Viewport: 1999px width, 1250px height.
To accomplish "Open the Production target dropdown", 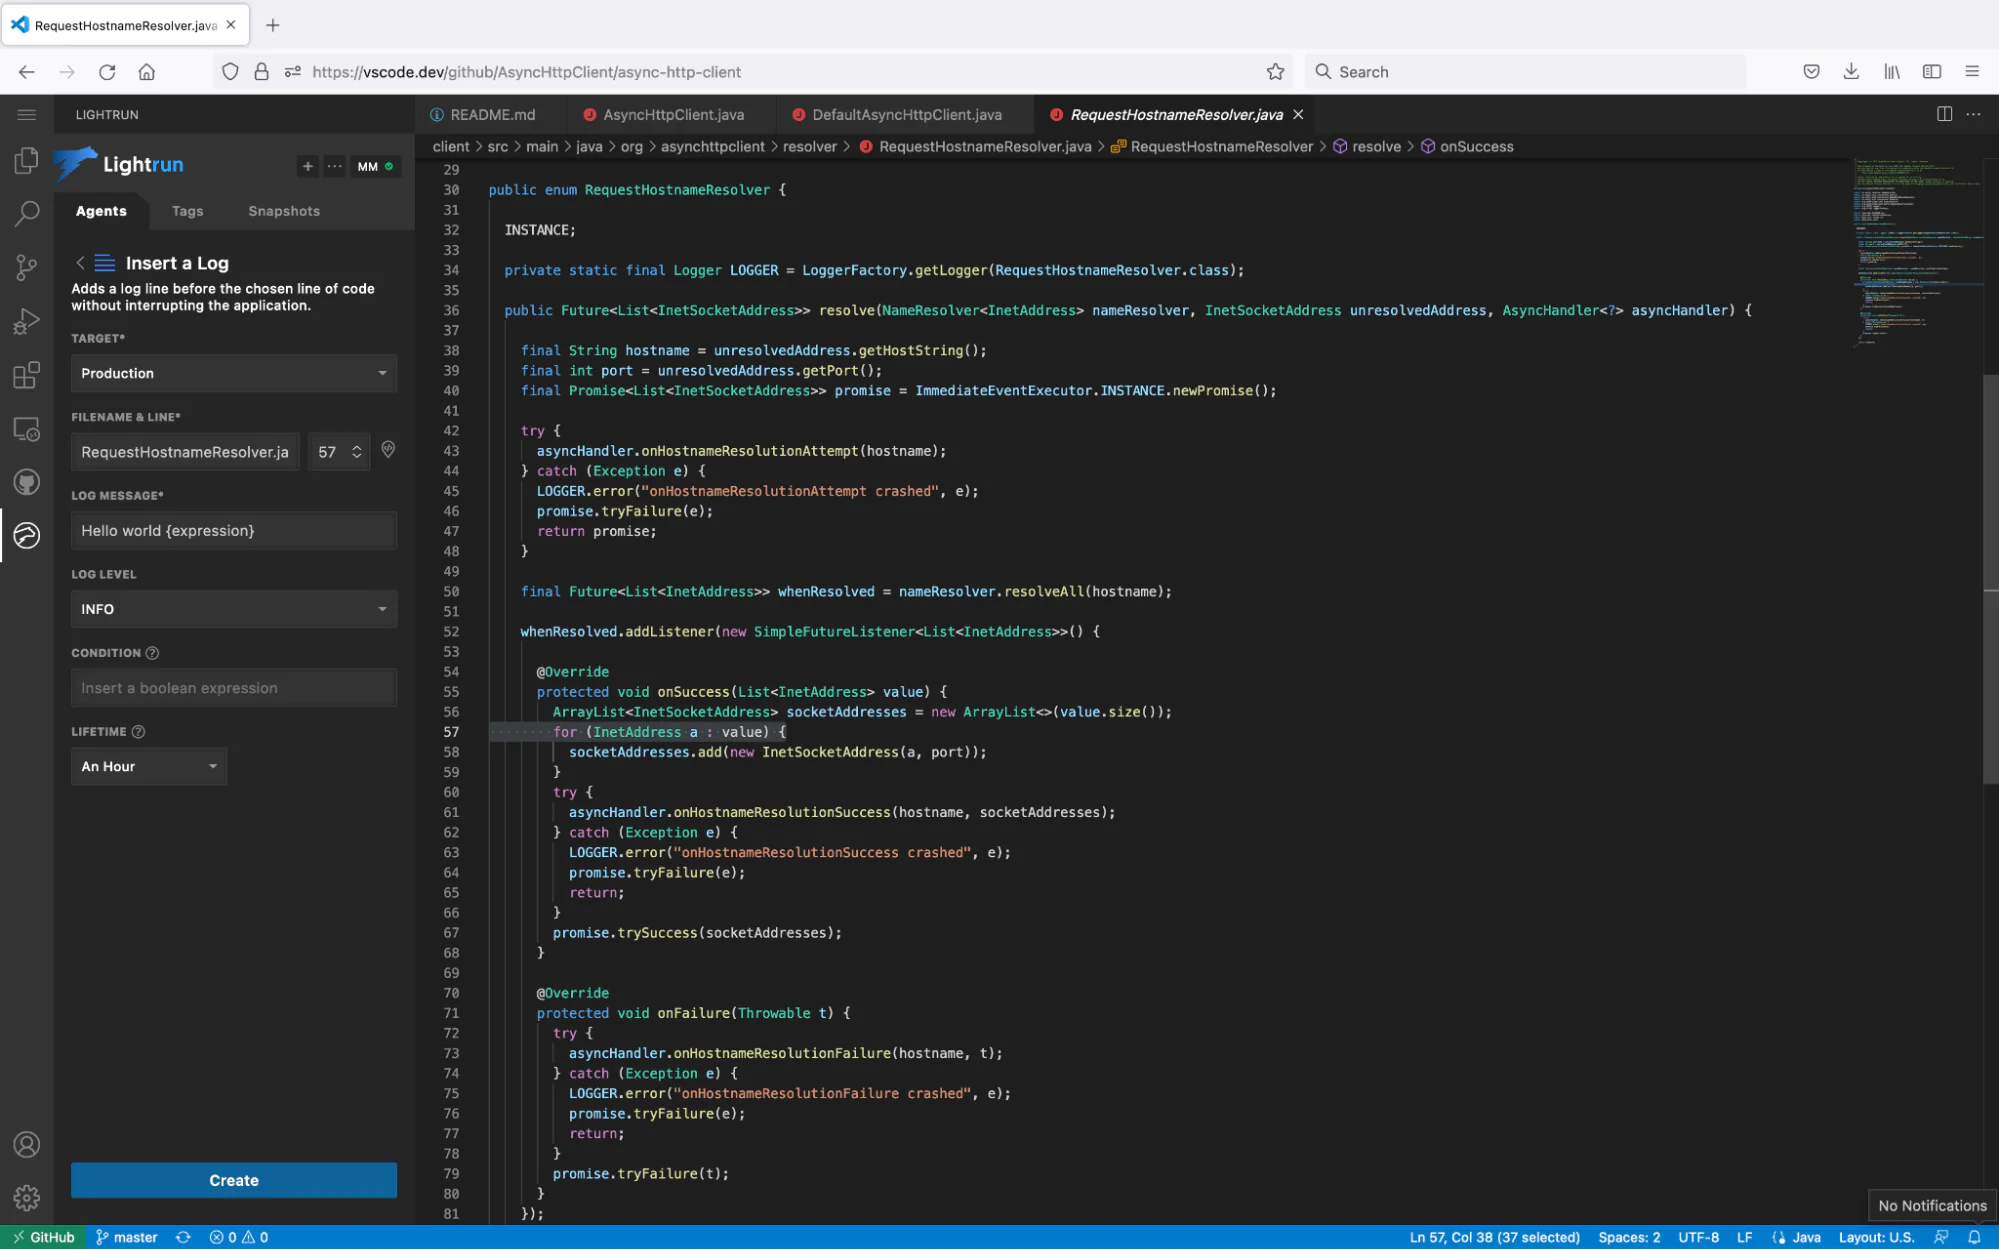I will (233, 373).
